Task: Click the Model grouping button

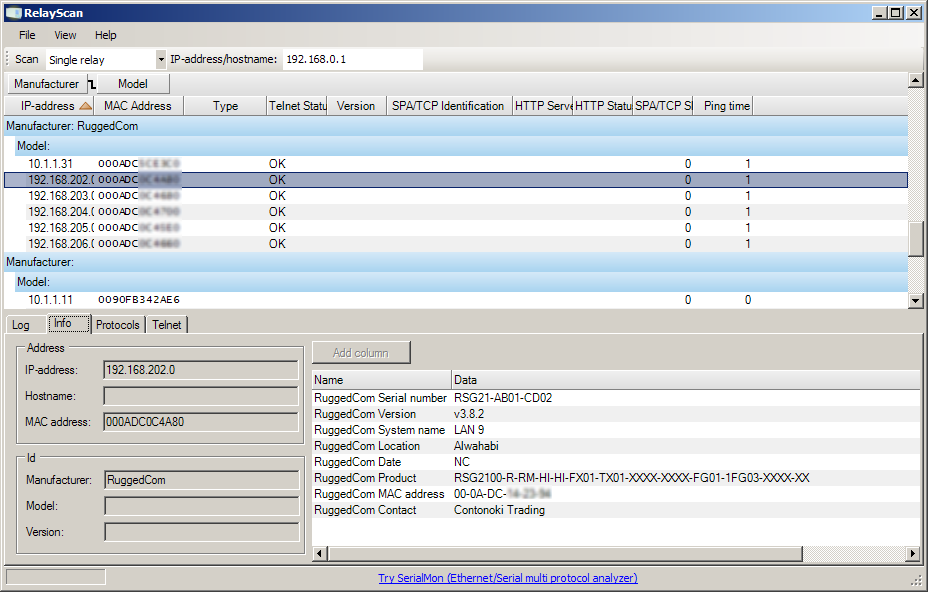Action: (x=133, y=83)
